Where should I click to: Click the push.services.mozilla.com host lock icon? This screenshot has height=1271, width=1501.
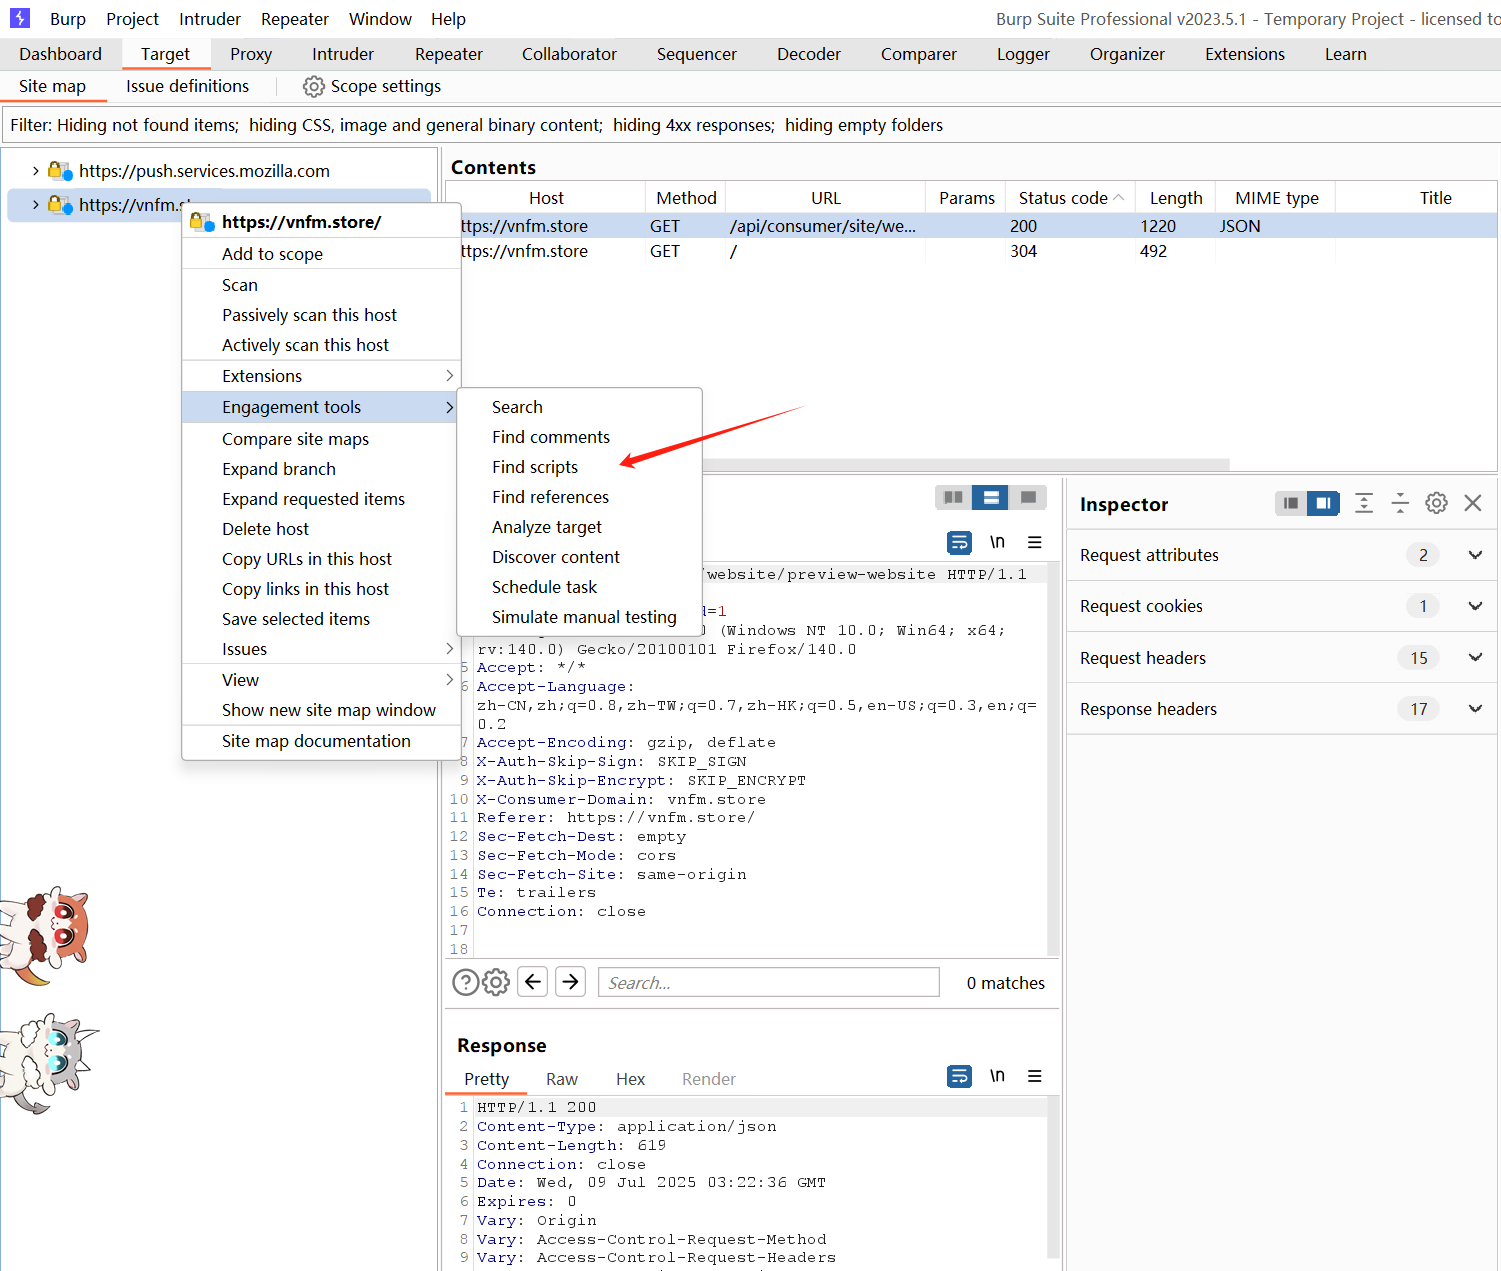point(60,171)
